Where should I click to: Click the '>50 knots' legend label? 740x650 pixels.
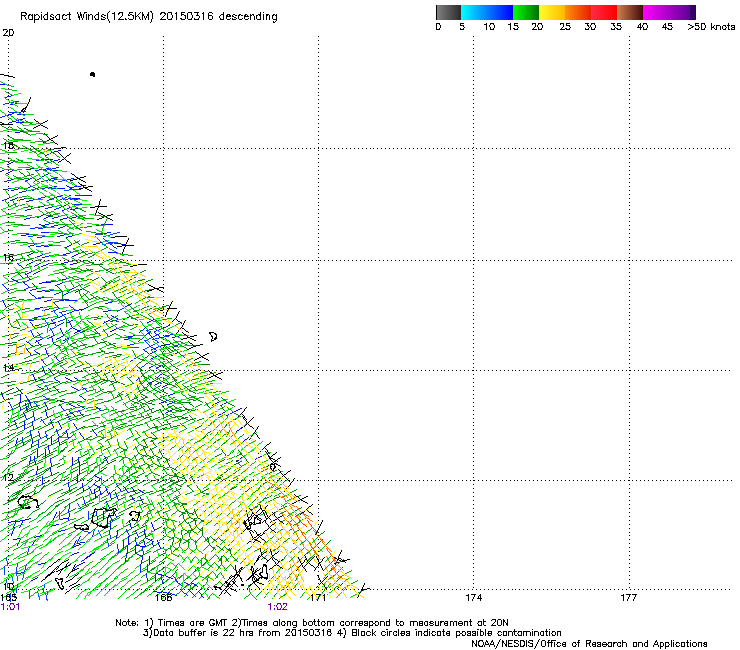coord(711,27)
